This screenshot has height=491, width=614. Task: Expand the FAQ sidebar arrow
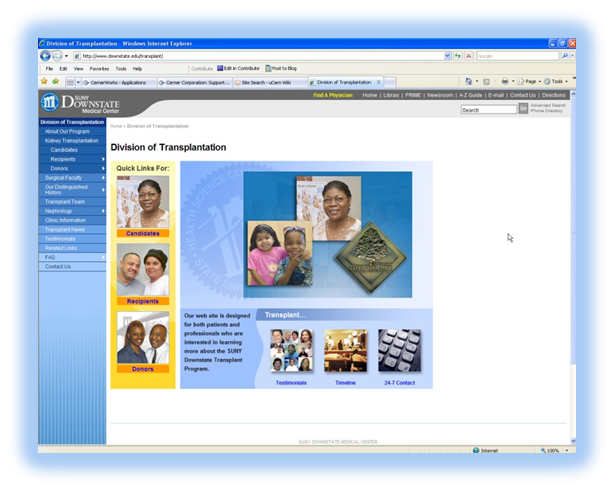tap(103, 257)
